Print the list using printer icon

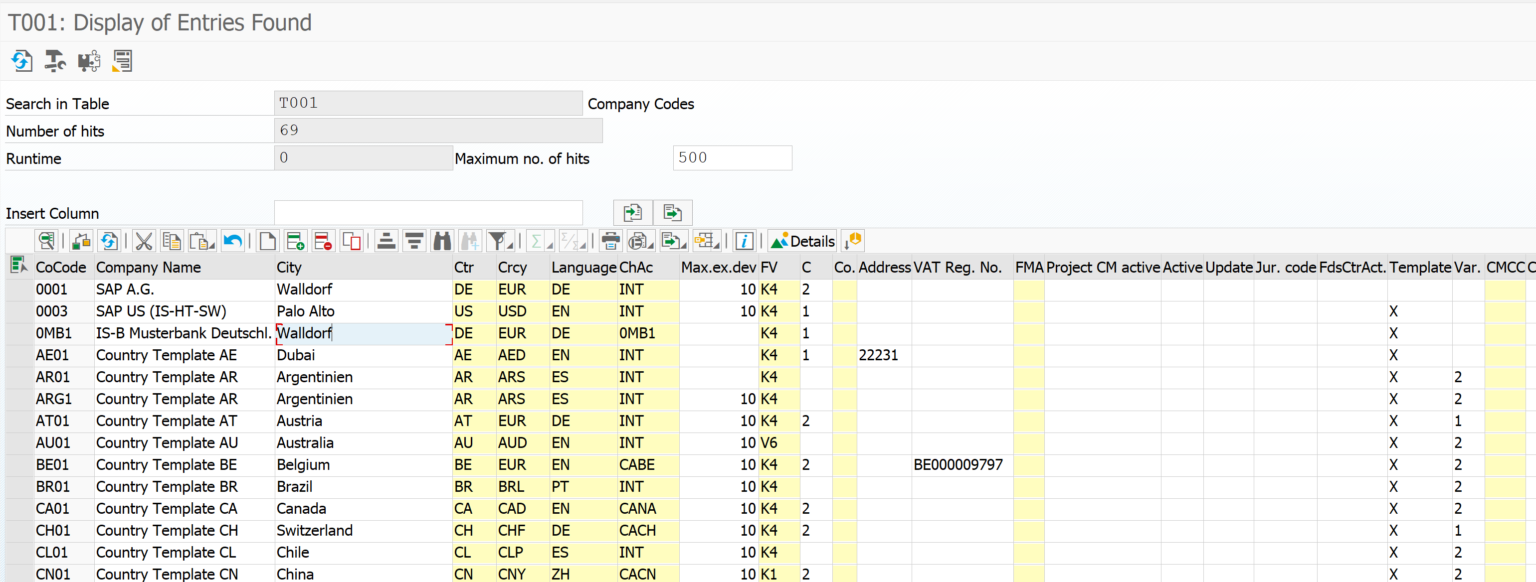click(610, 241)
